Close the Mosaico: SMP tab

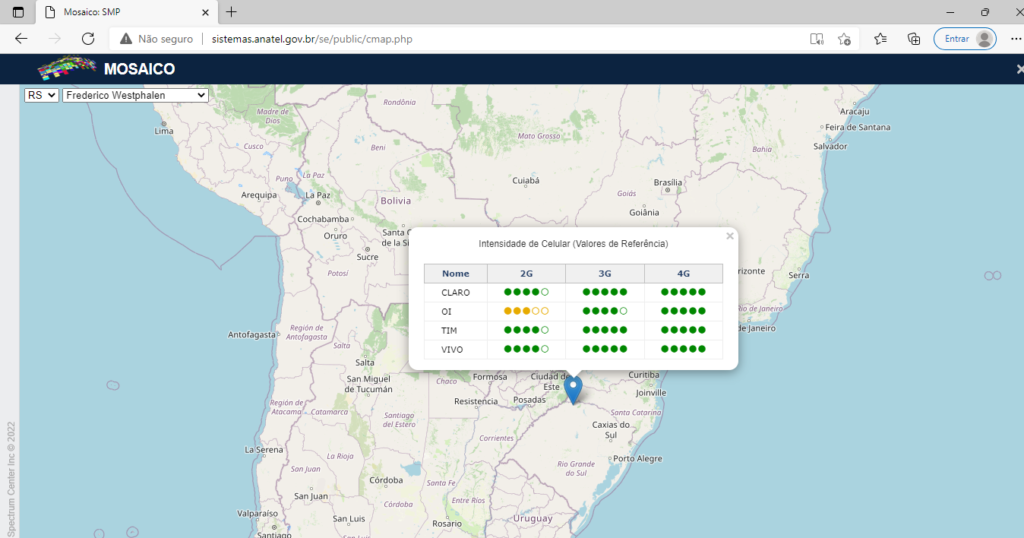click(205, 12)
